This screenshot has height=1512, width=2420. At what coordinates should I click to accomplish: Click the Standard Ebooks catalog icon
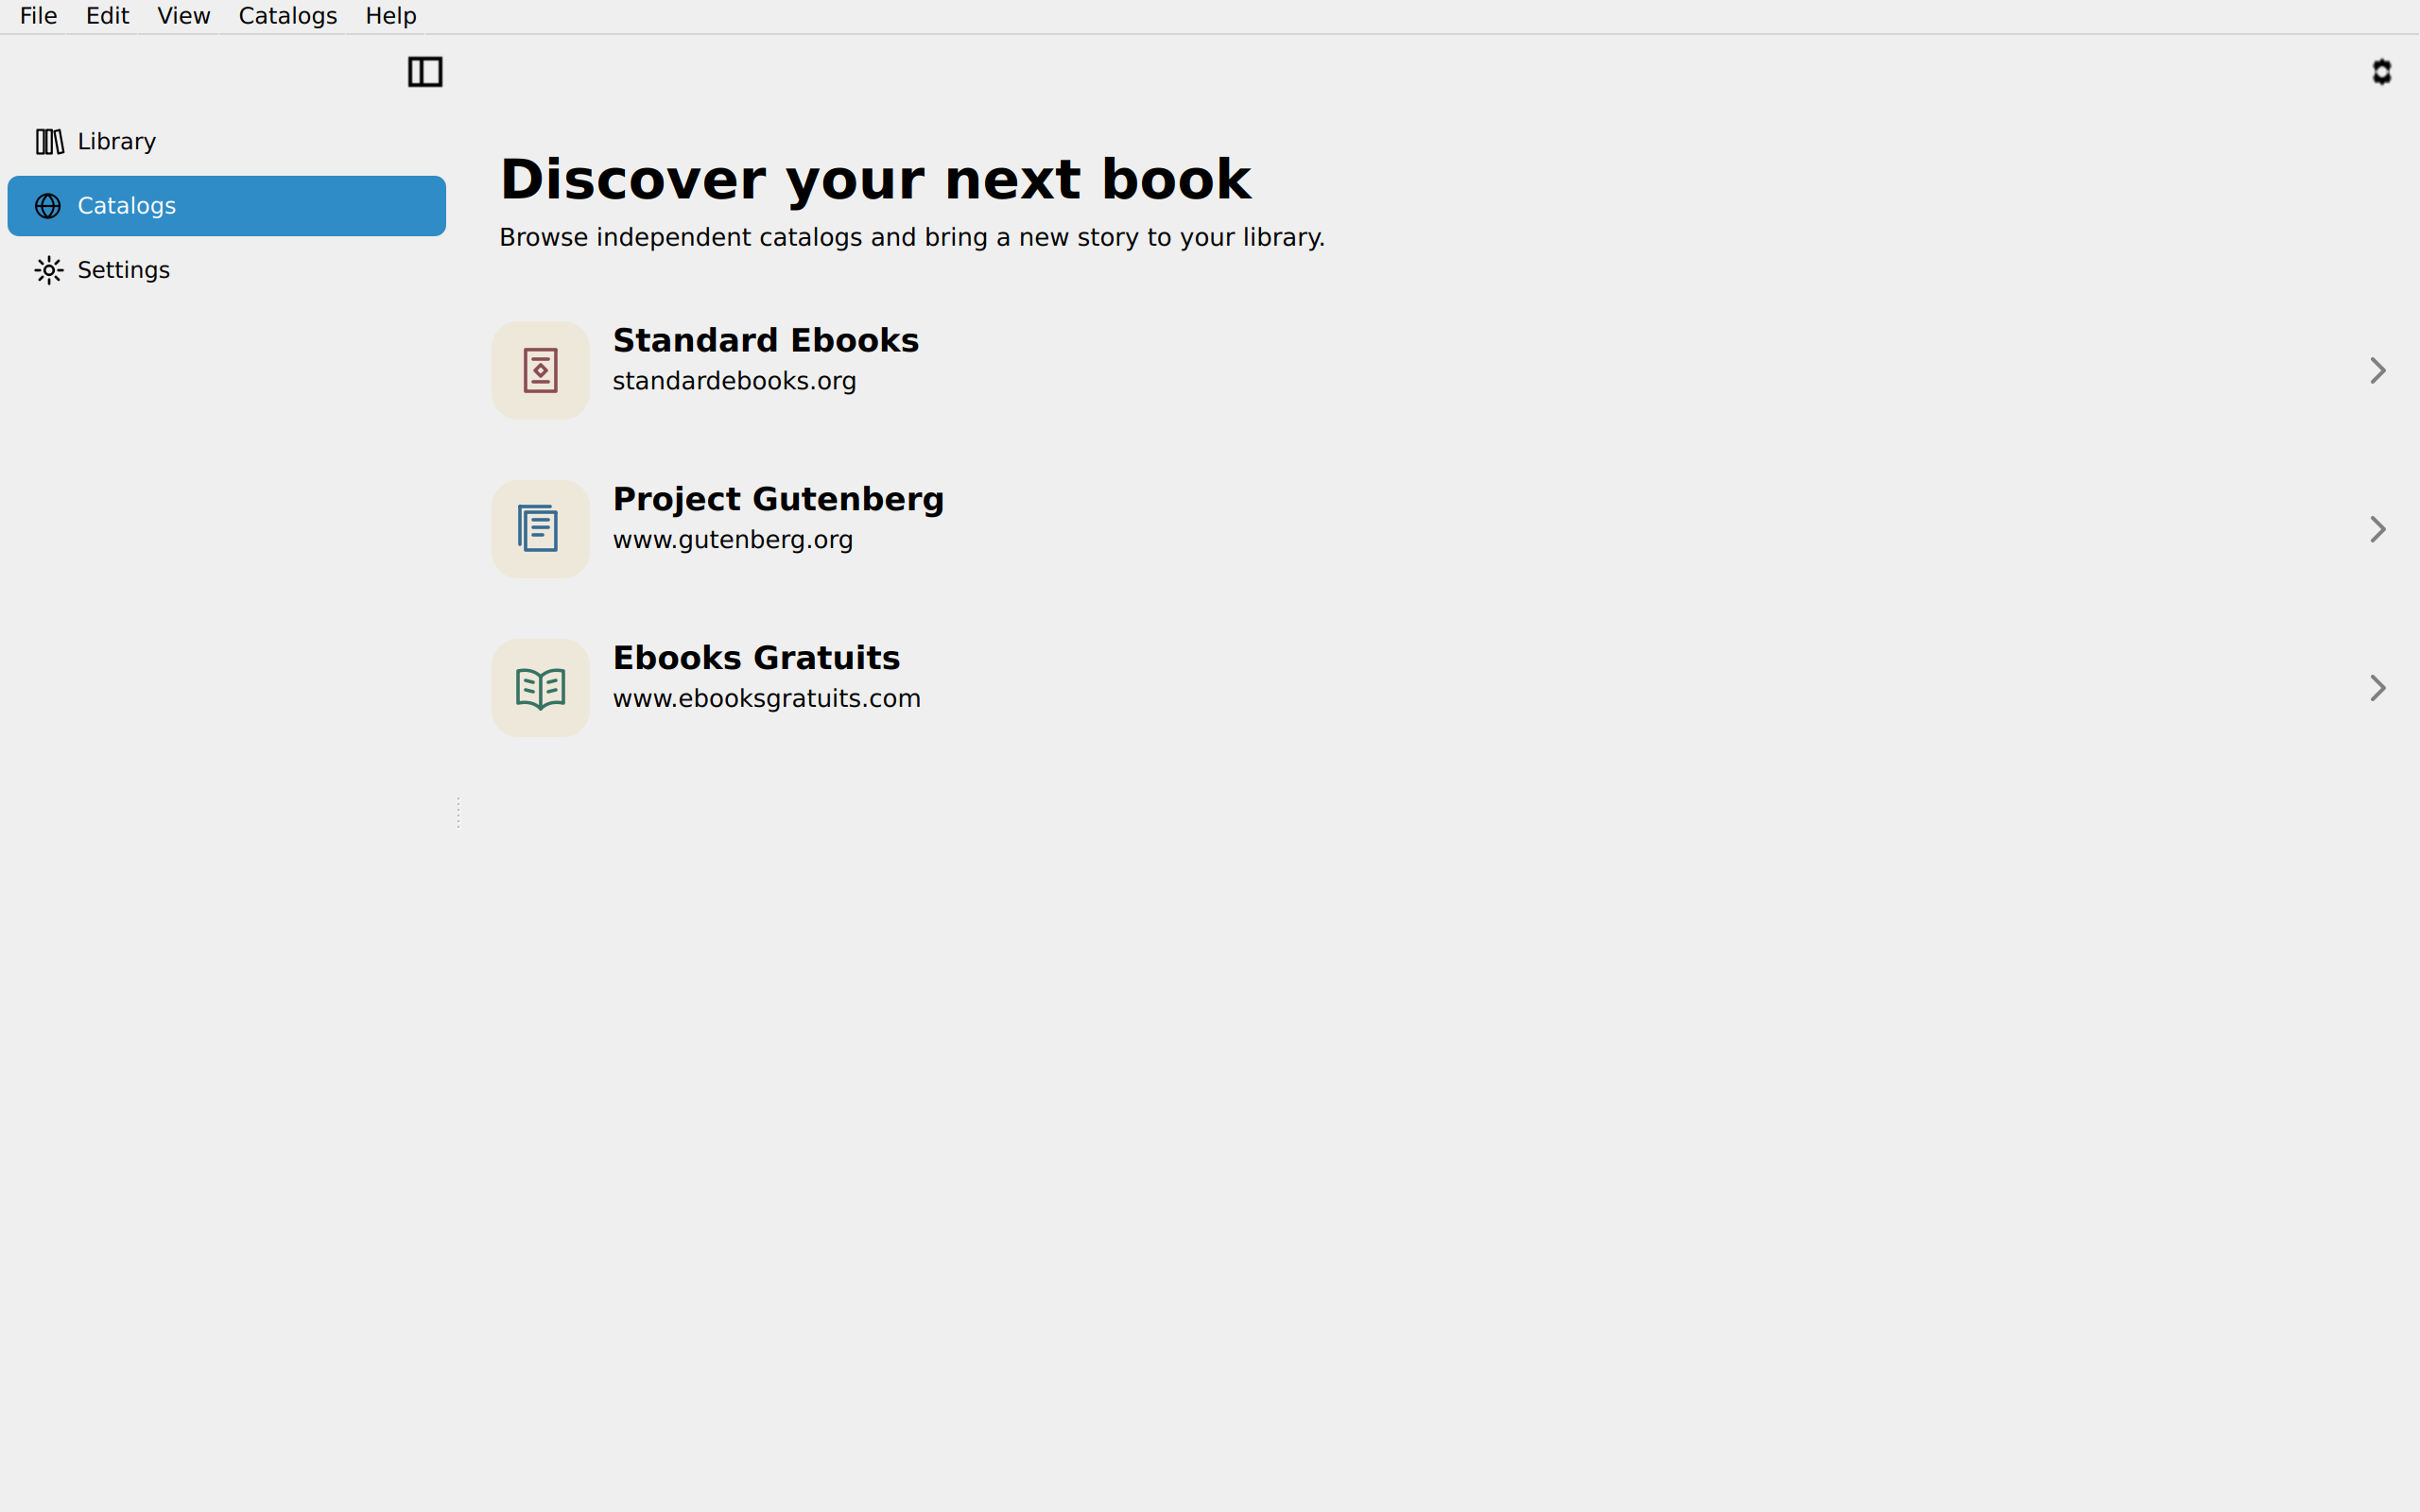coord(540,370)
